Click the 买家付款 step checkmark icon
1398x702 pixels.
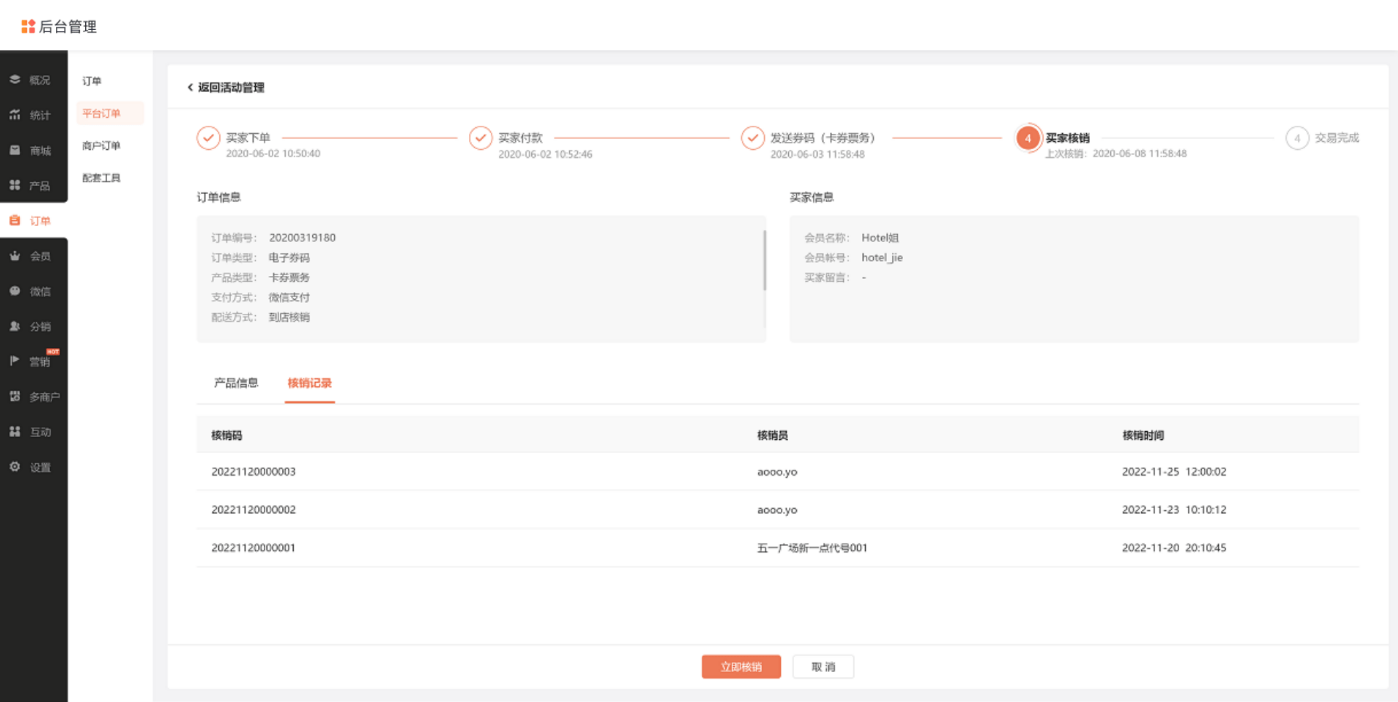point(481,138)
